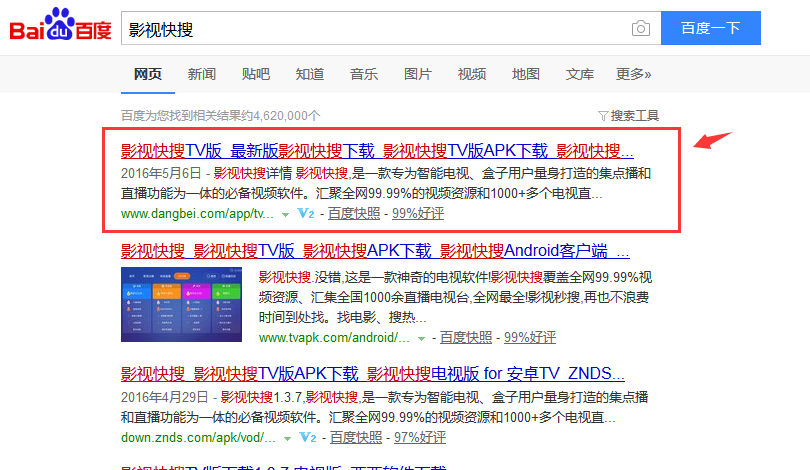The height and width of the screenshot is (470, 810).
Task: Open 百度快照 for the dangbei result
Action: click(x=354, y=214)
